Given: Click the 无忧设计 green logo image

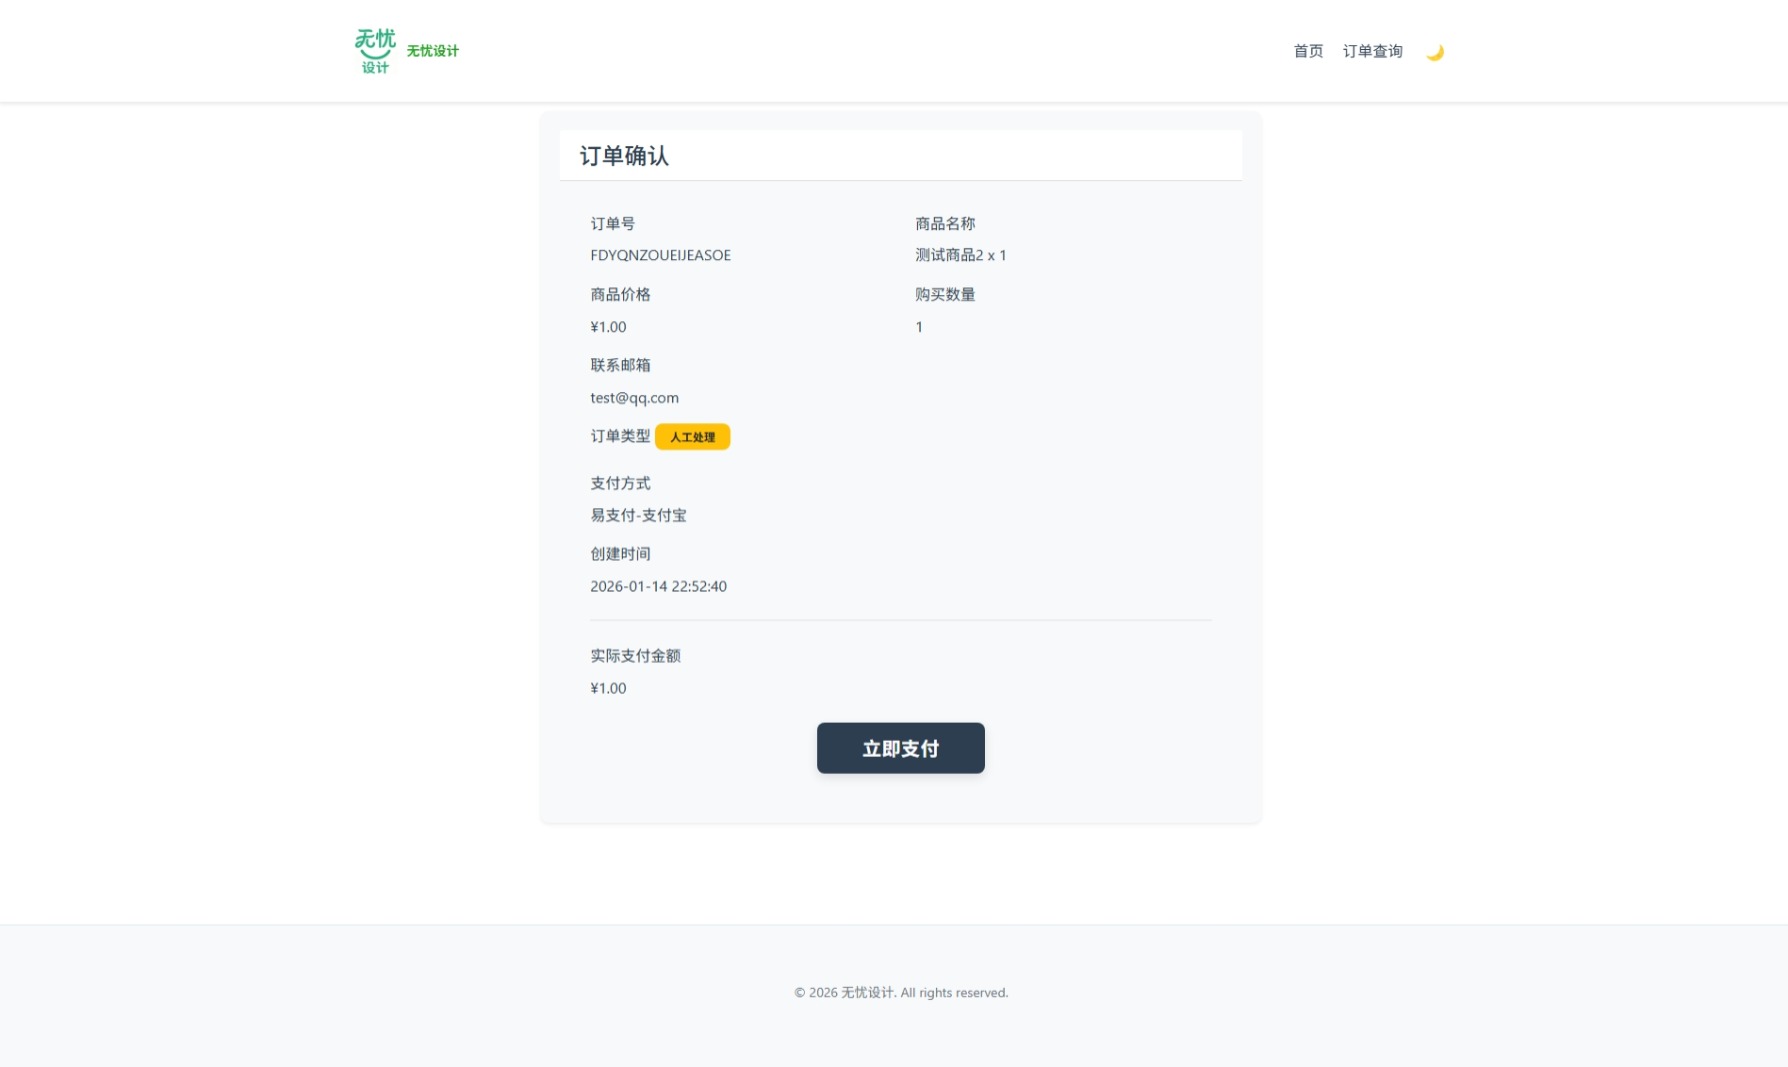Looking at the screenshot, I should click(375, 51).
